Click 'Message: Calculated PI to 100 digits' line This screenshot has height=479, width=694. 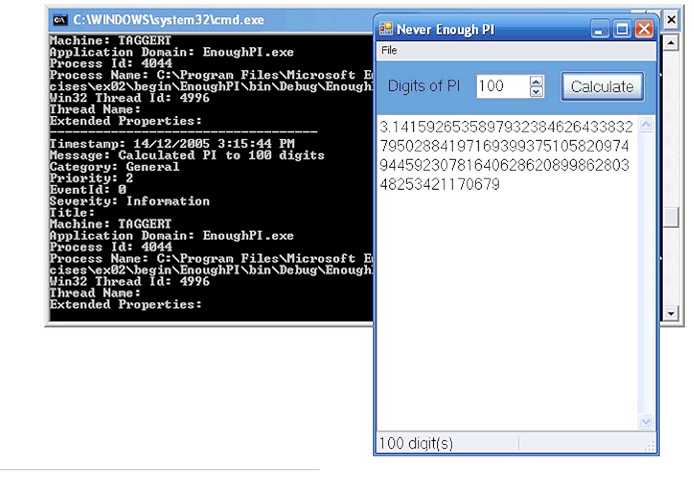click(x=187, y=155)
